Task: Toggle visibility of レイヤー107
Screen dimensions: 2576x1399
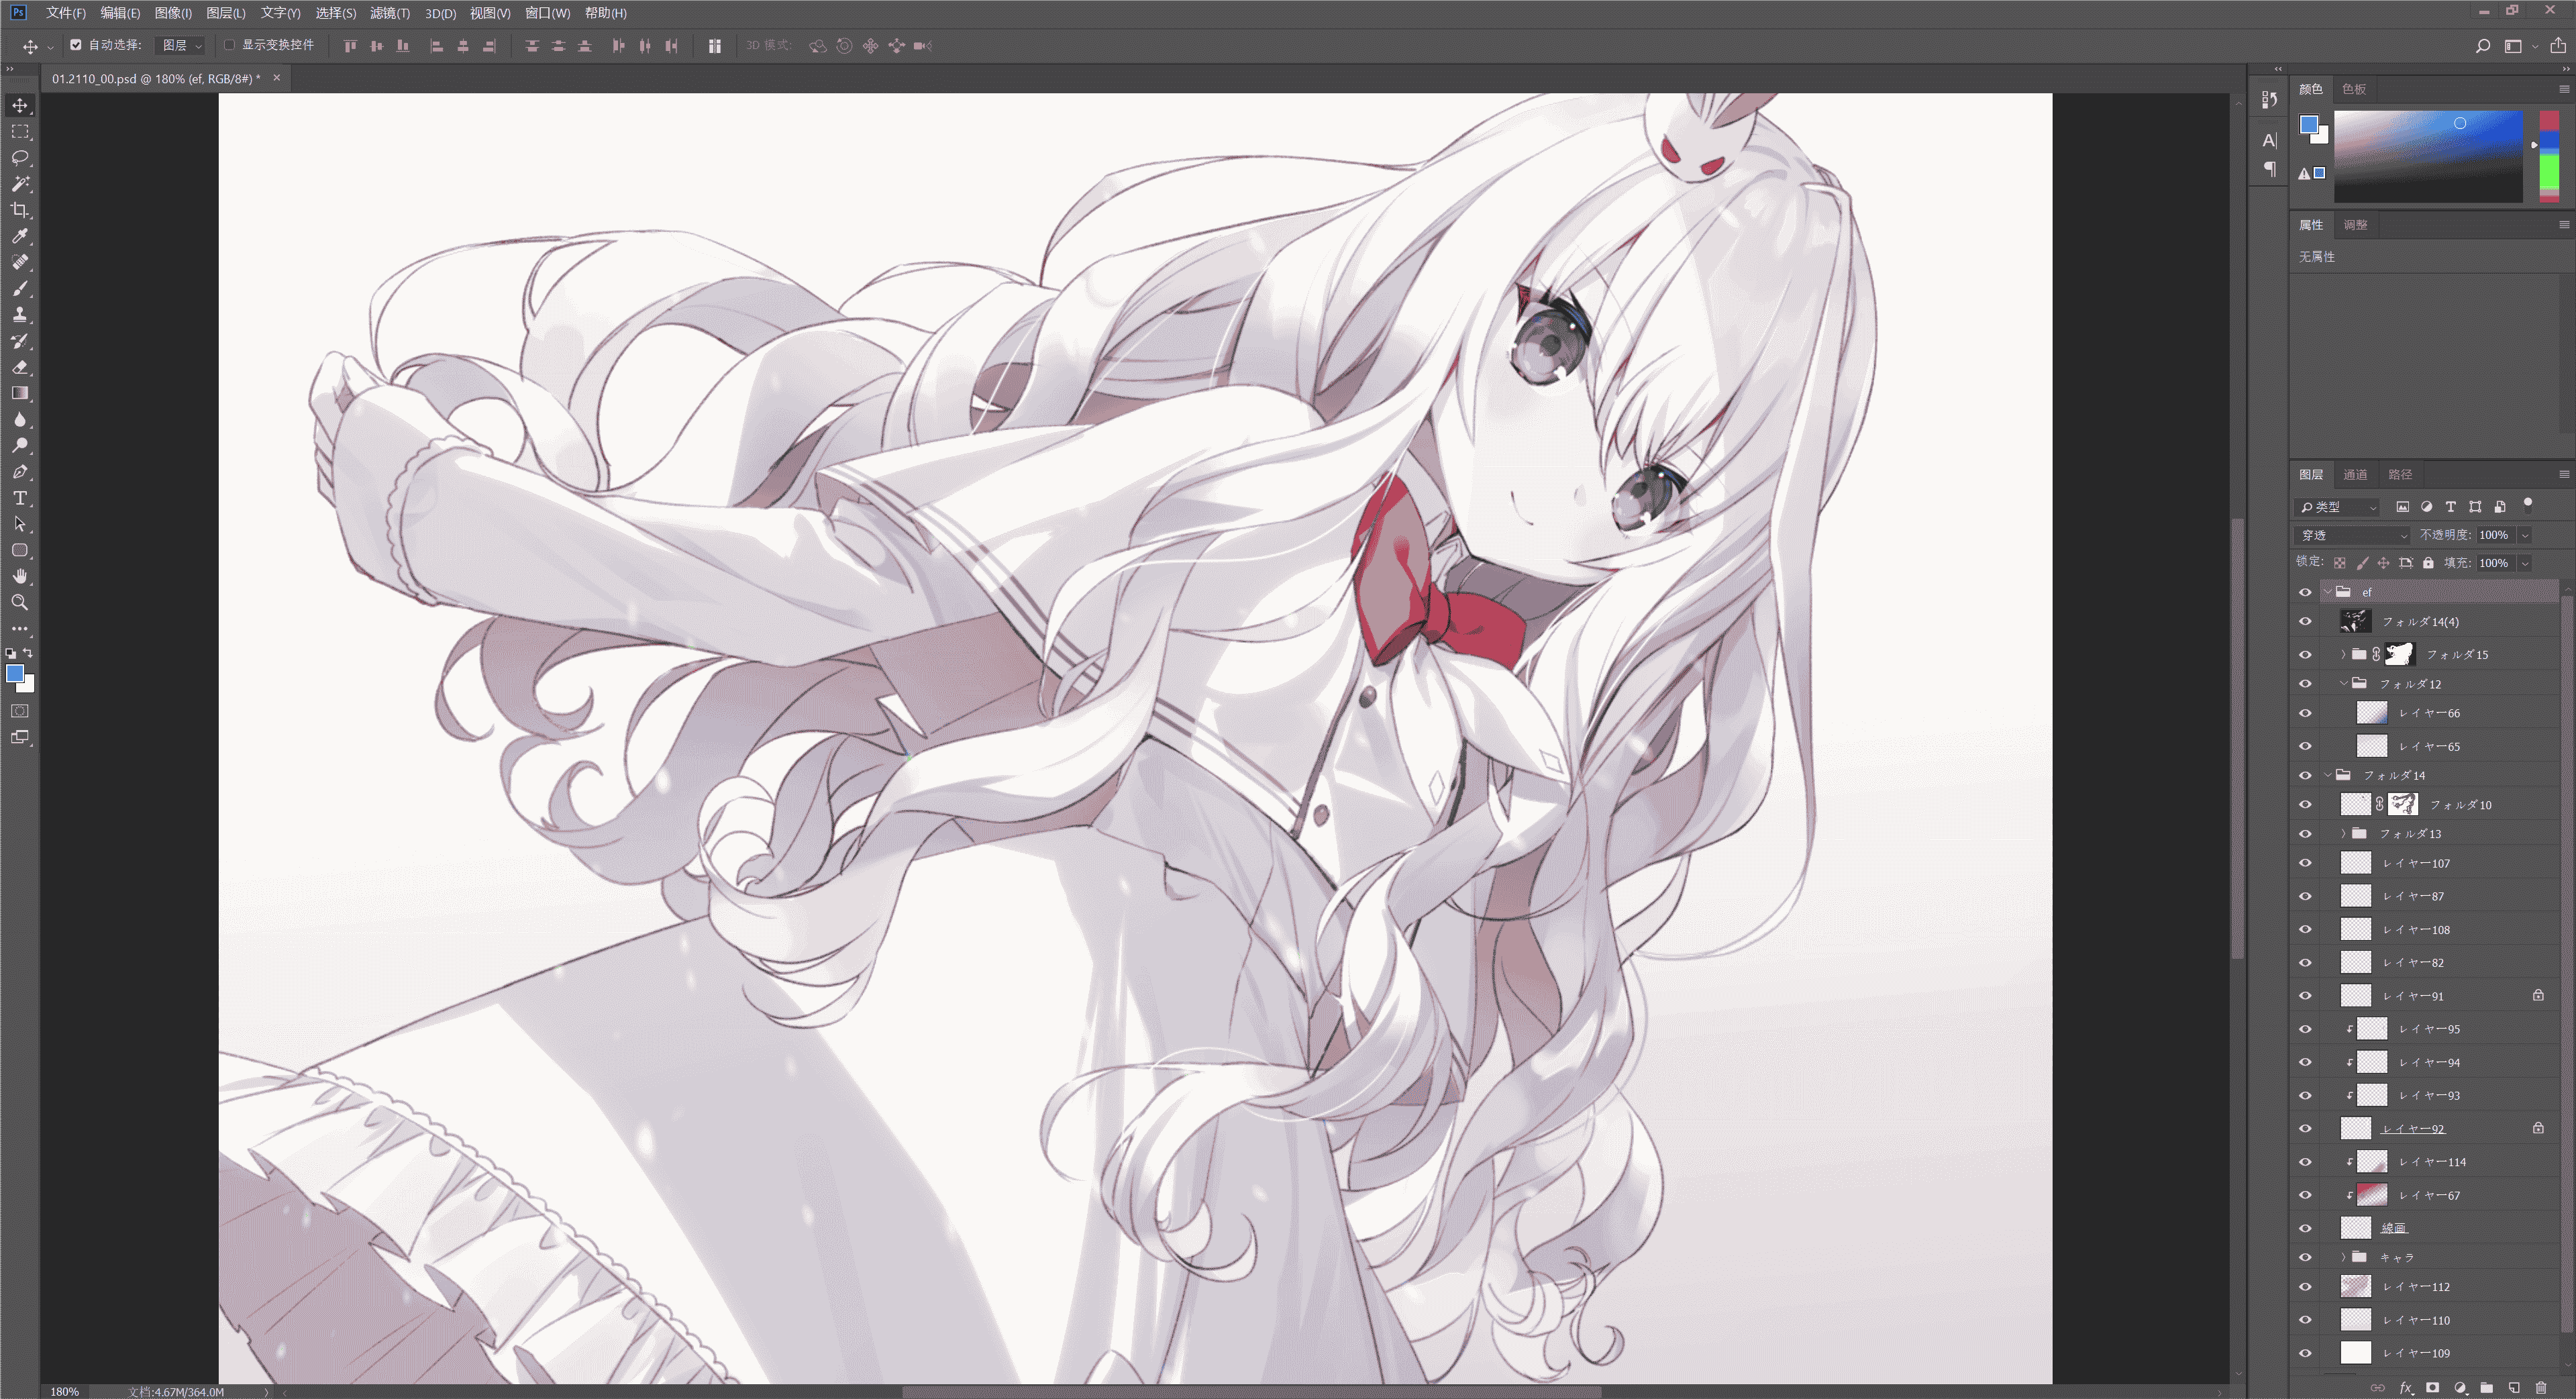Action: [x=2306, y=863]
